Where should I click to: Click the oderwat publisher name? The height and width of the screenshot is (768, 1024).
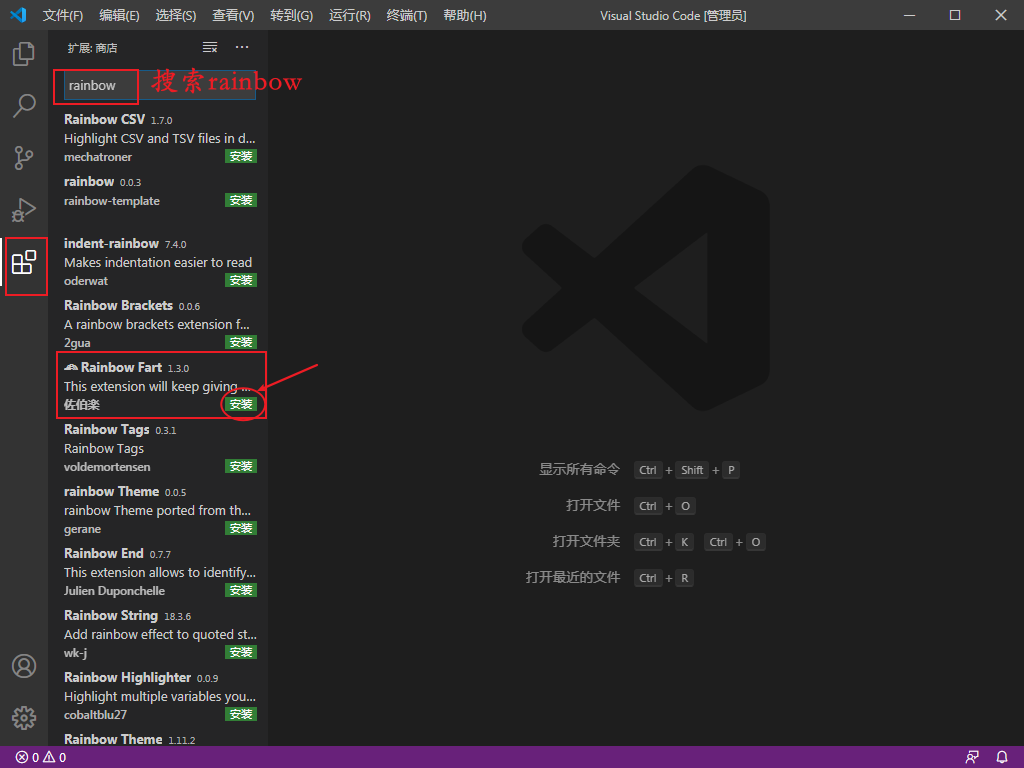coord(86,281)
